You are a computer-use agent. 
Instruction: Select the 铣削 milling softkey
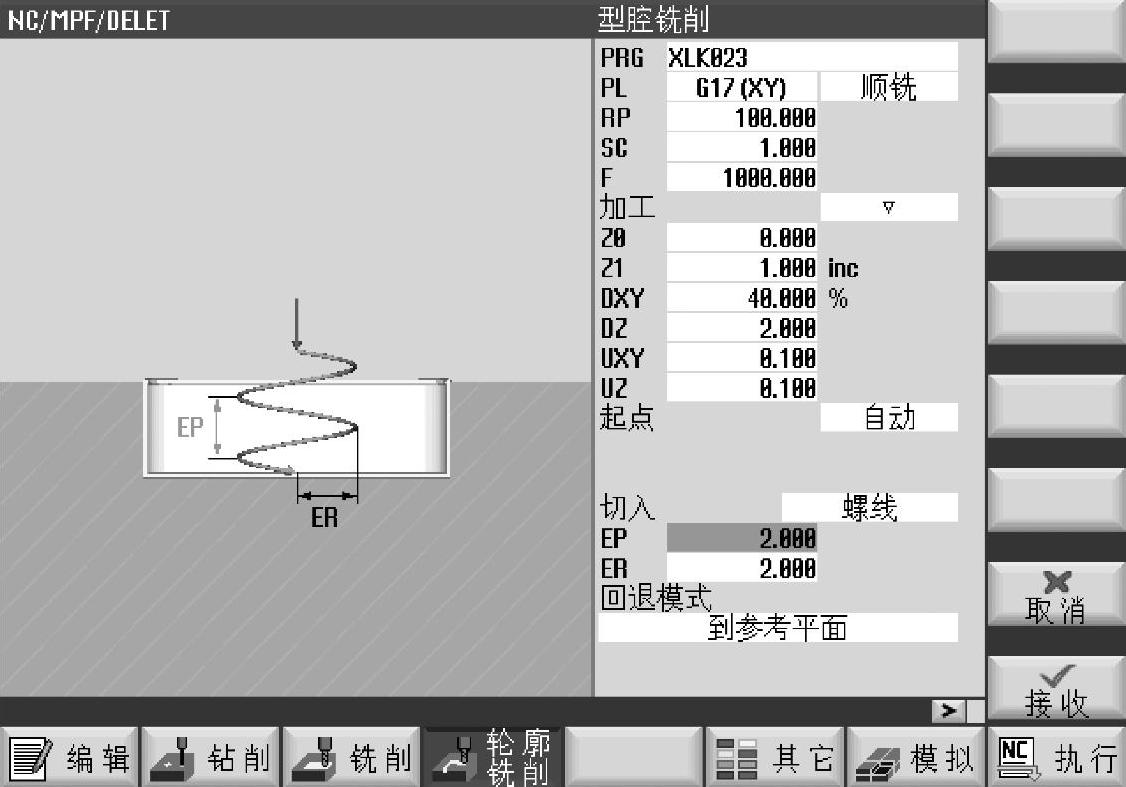(x=351, y=759)
